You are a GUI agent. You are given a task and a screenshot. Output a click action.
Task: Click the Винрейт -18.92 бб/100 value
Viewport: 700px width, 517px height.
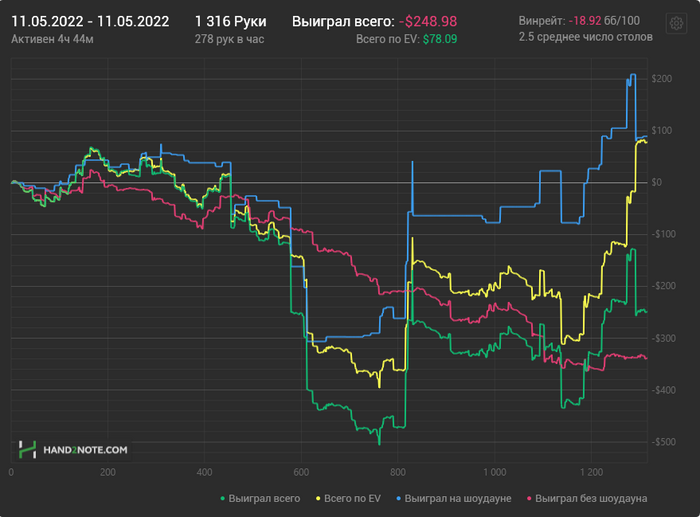(x=604, y=21)
